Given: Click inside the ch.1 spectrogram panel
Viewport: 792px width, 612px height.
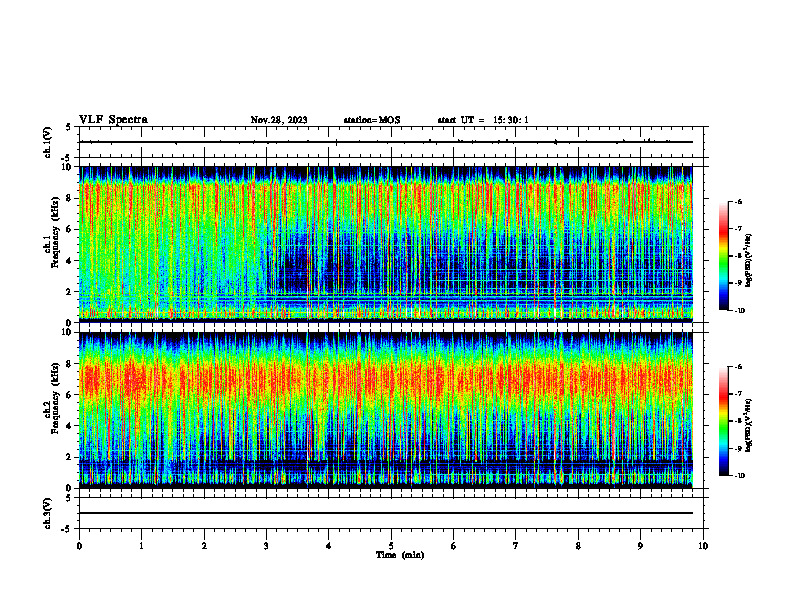Looking at the screenshot, I should click(386, 244).
